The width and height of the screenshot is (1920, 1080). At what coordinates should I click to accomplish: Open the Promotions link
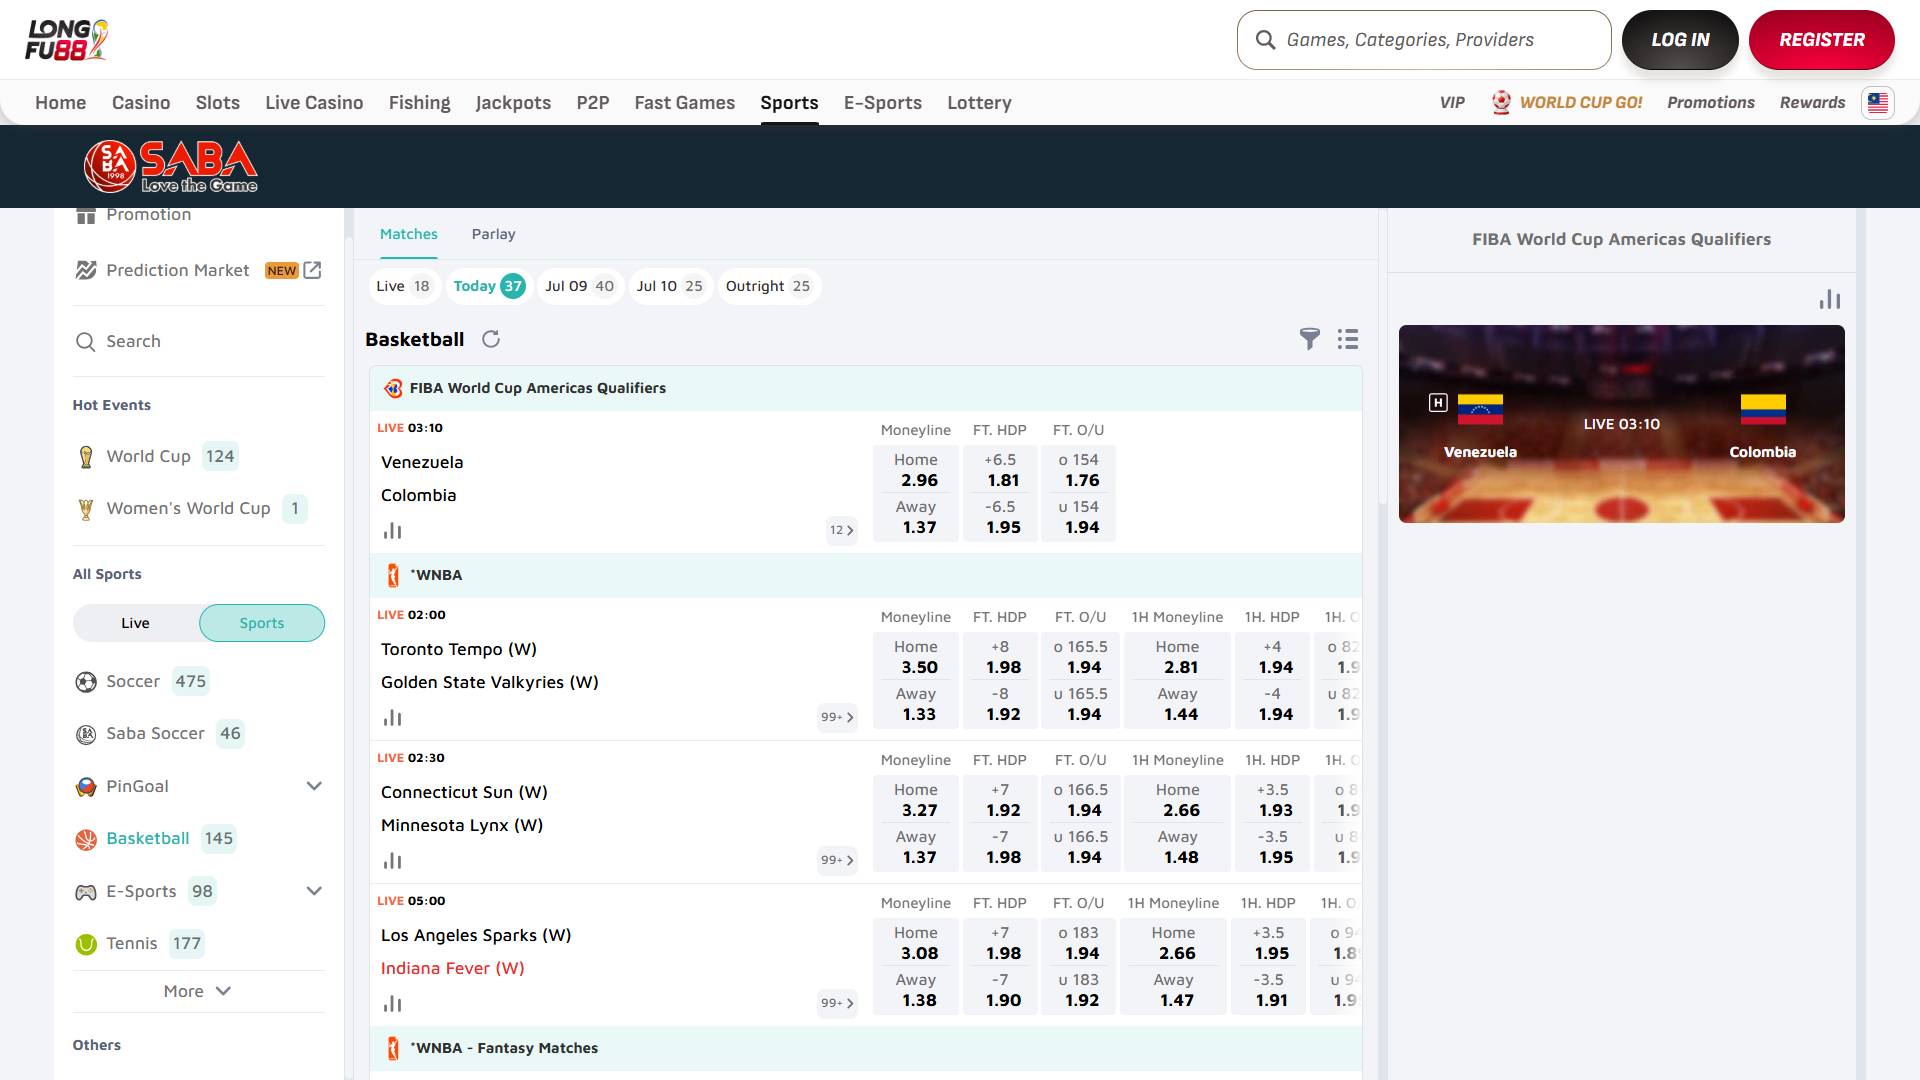1711,103
